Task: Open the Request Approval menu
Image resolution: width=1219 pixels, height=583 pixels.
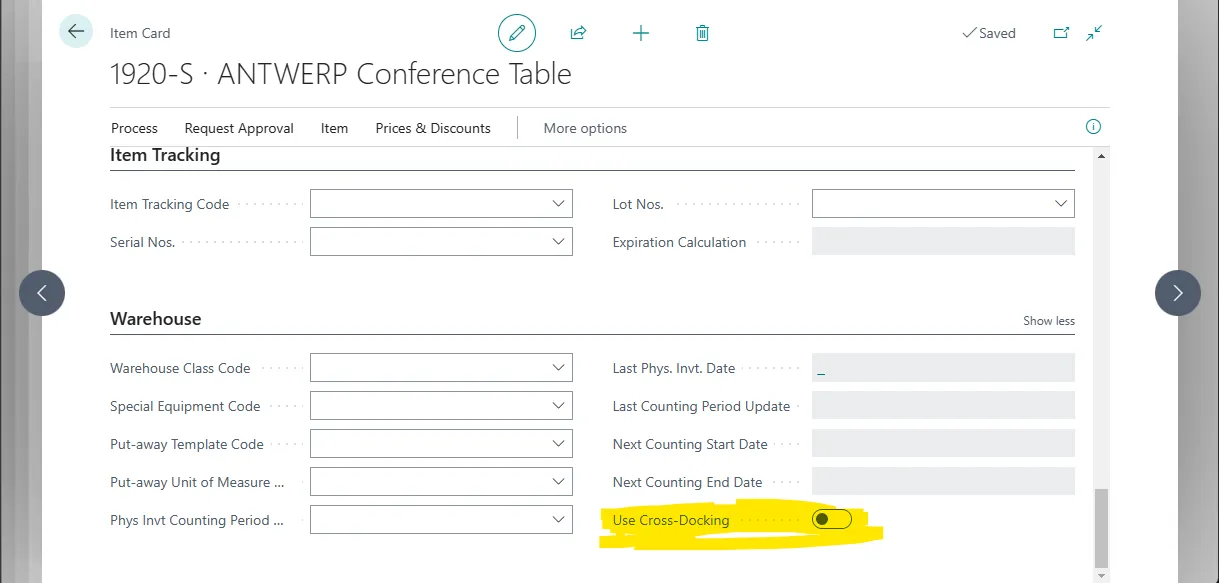Action: pyautogui.click(x=239, y=128)
